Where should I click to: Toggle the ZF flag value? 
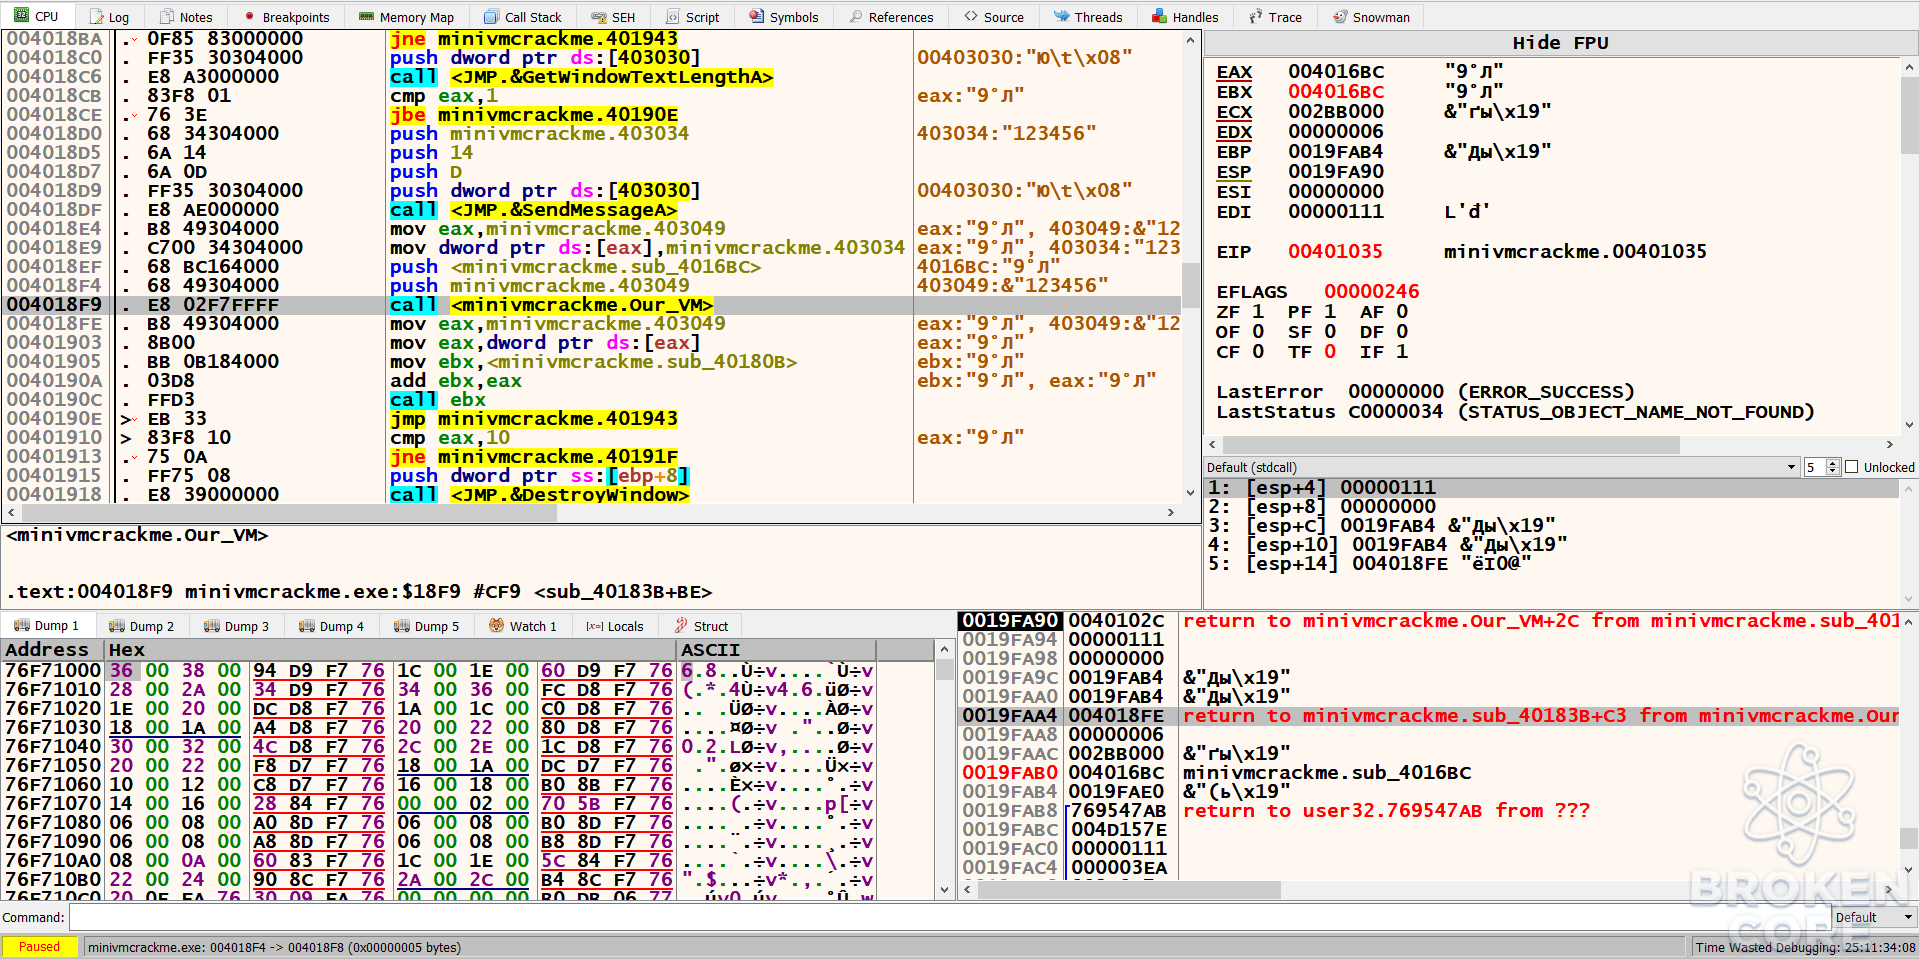click(1258, 312)
